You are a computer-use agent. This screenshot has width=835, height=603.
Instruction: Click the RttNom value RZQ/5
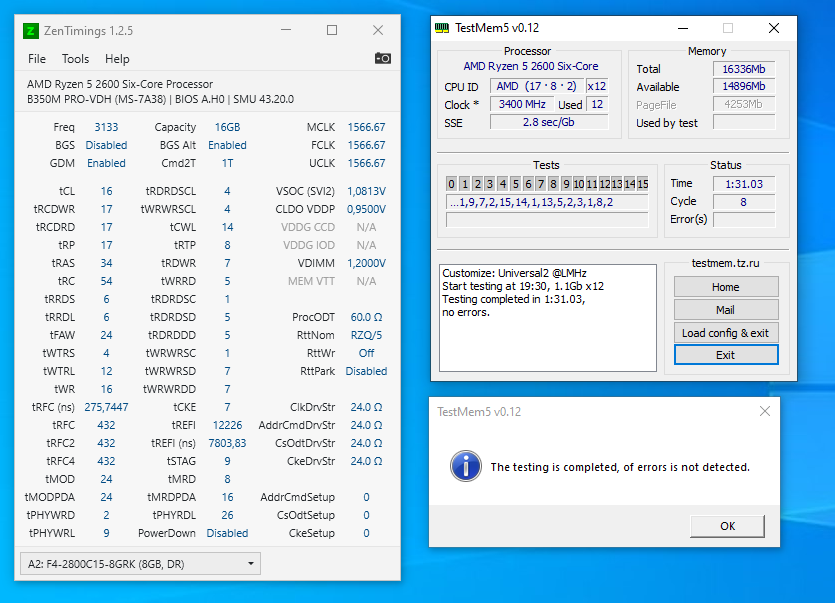tap(366, 335)
